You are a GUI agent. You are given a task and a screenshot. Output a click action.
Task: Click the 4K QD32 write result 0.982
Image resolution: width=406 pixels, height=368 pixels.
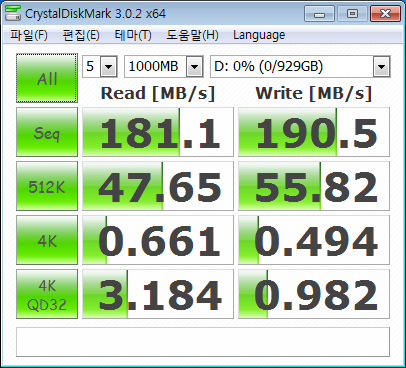(x=314, y=294)
